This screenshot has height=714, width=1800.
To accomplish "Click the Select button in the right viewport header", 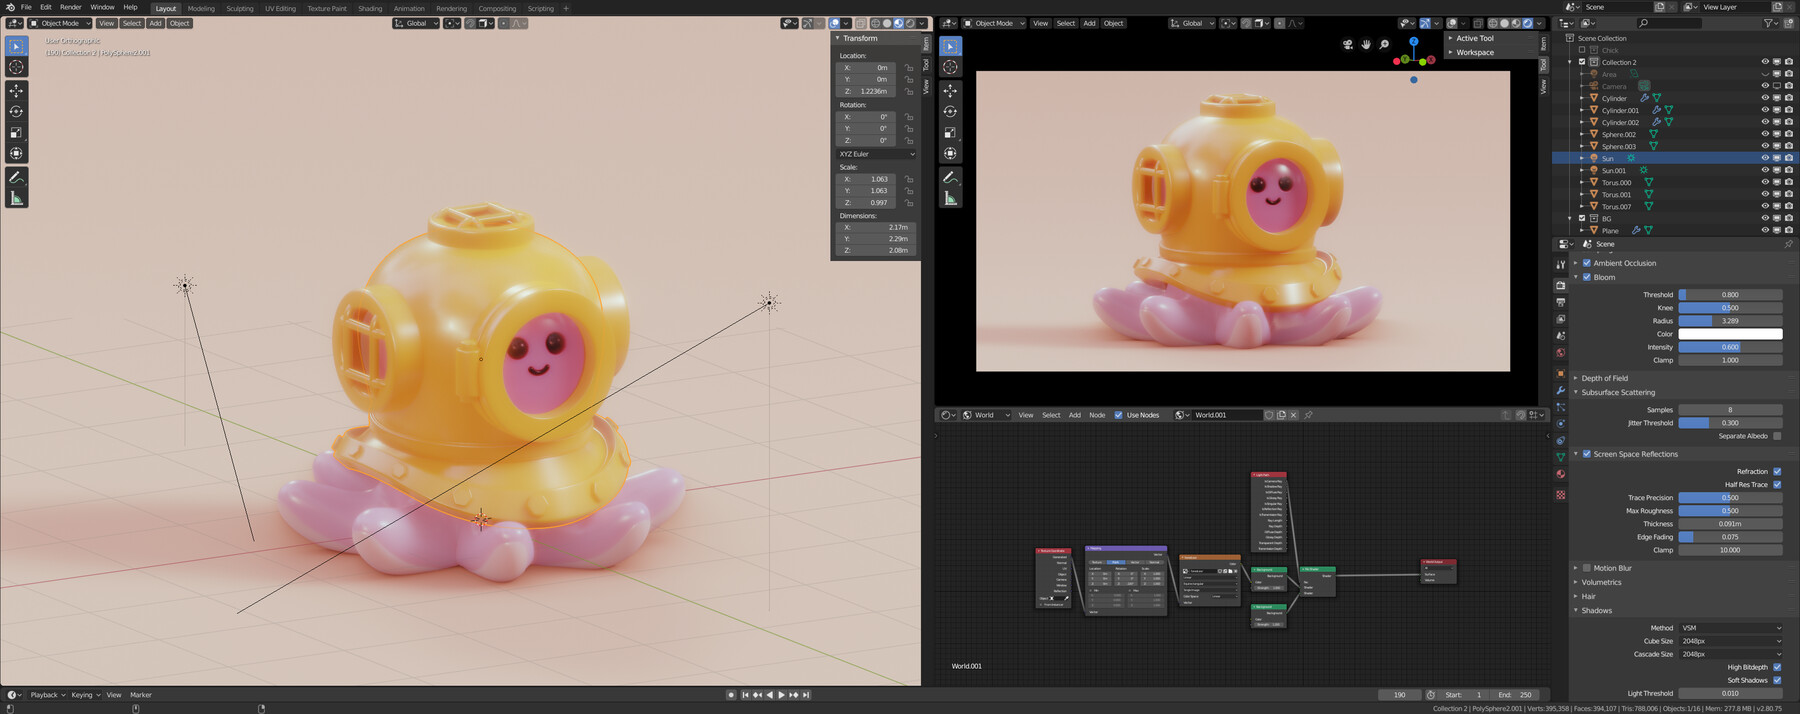I will pos(1066,23).
